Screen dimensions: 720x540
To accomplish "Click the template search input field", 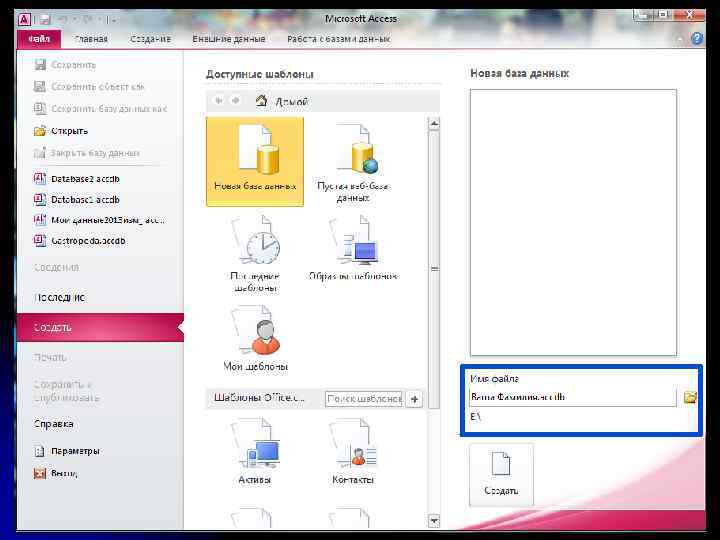I will click(364, 399).
